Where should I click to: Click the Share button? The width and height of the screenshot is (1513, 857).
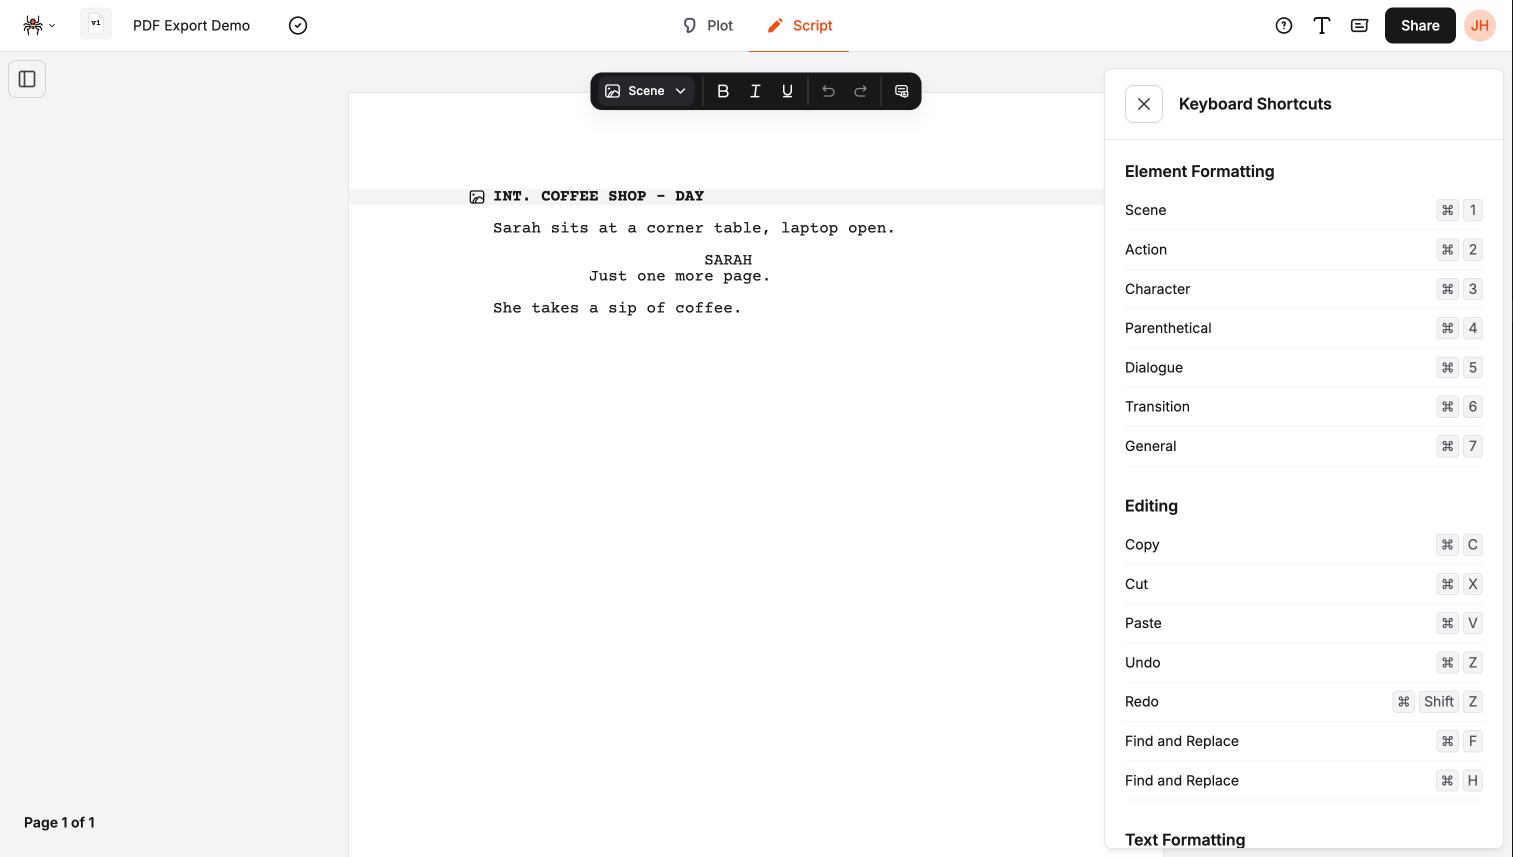point(1419,26)
